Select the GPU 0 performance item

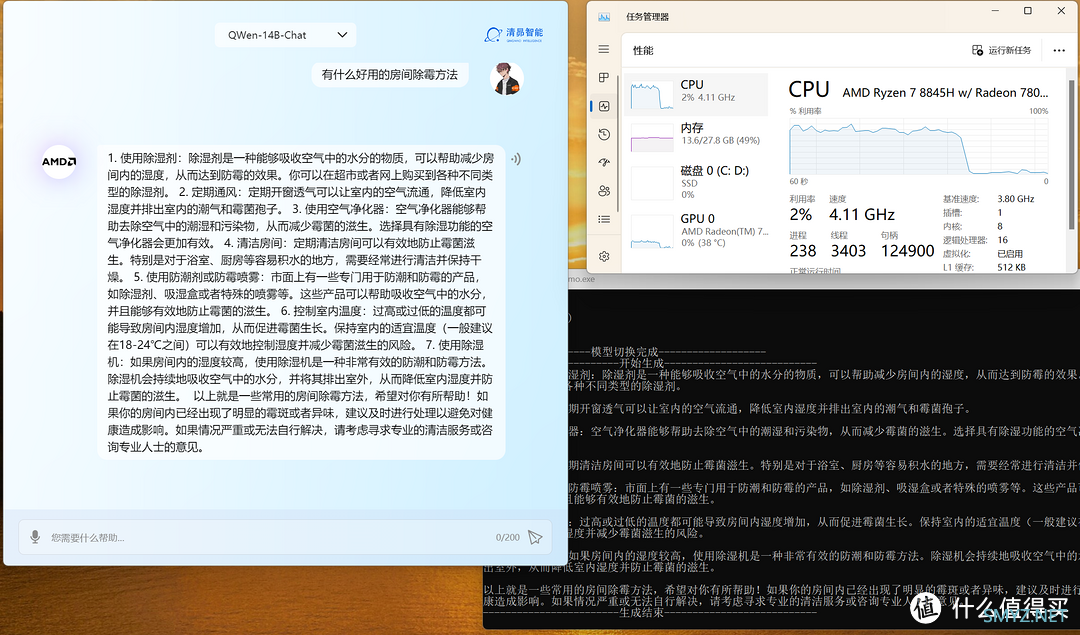click(696, 230)
